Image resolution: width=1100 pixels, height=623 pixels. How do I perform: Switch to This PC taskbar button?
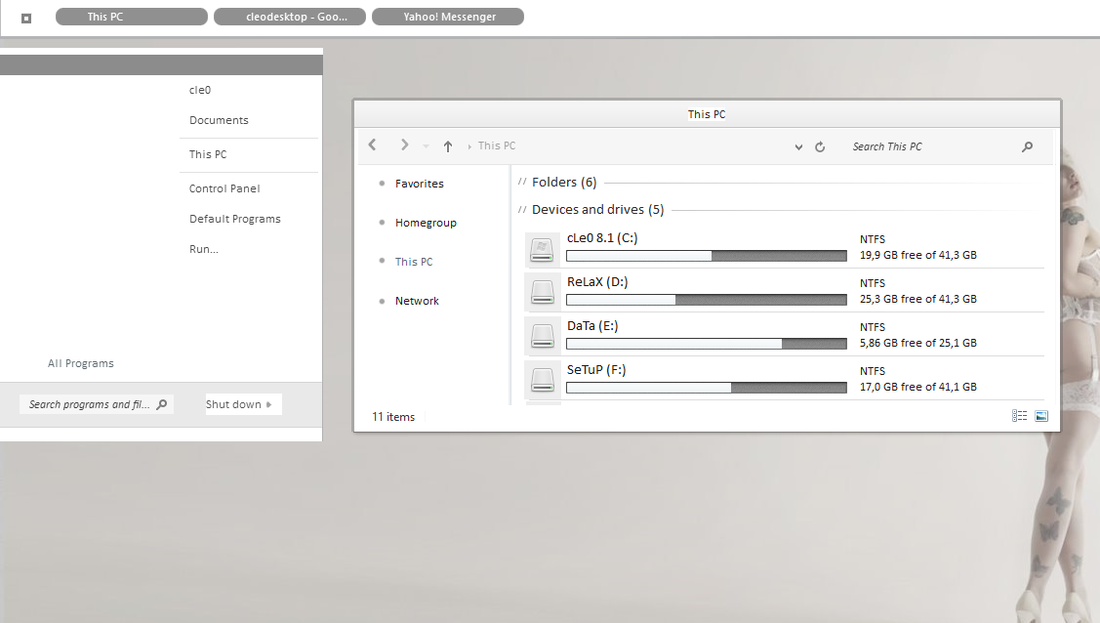coord(131,16)
